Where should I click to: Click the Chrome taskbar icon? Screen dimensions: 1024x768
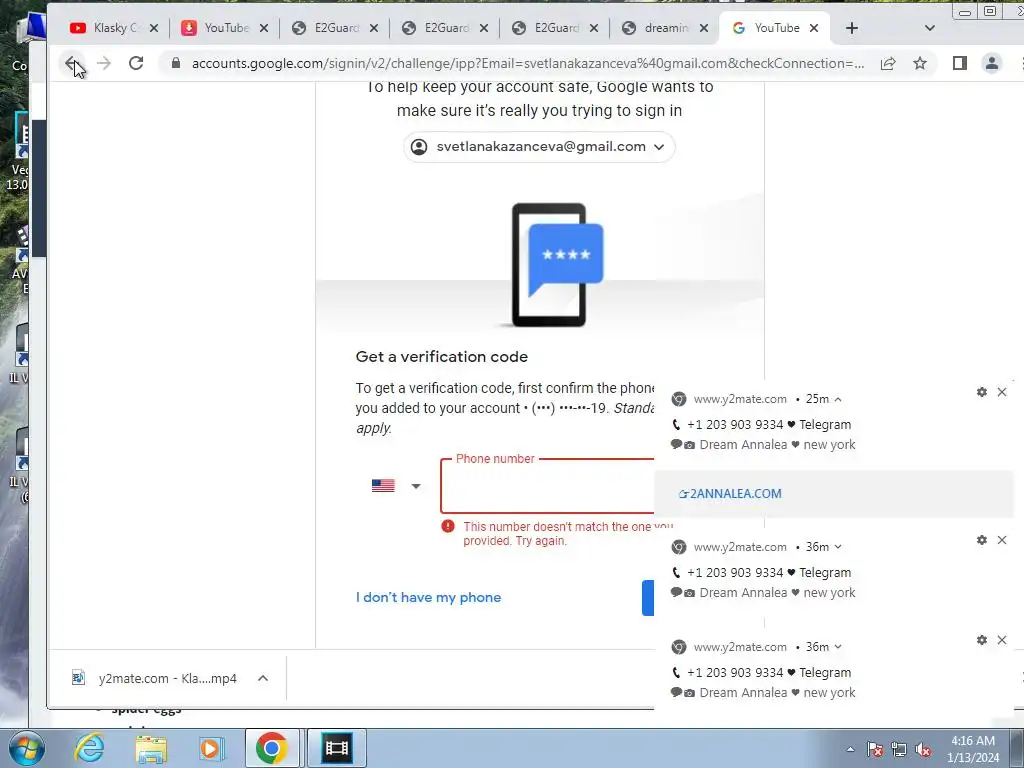tap(272, 748)
